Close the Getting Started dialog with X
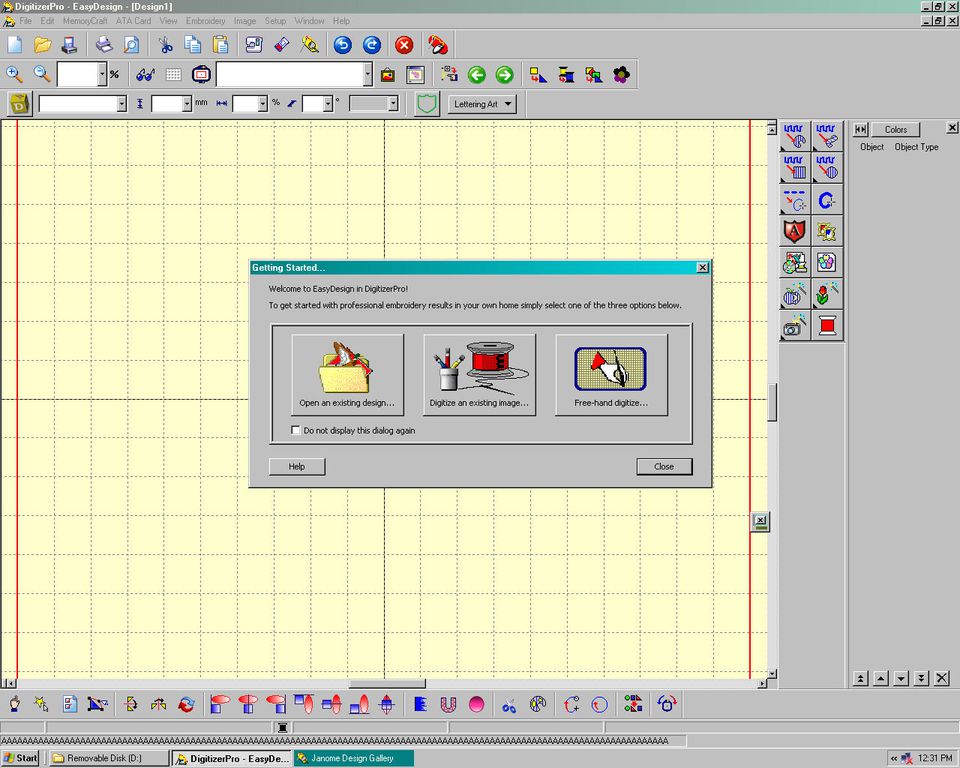 pyautogui.click(x=703, y=268)
